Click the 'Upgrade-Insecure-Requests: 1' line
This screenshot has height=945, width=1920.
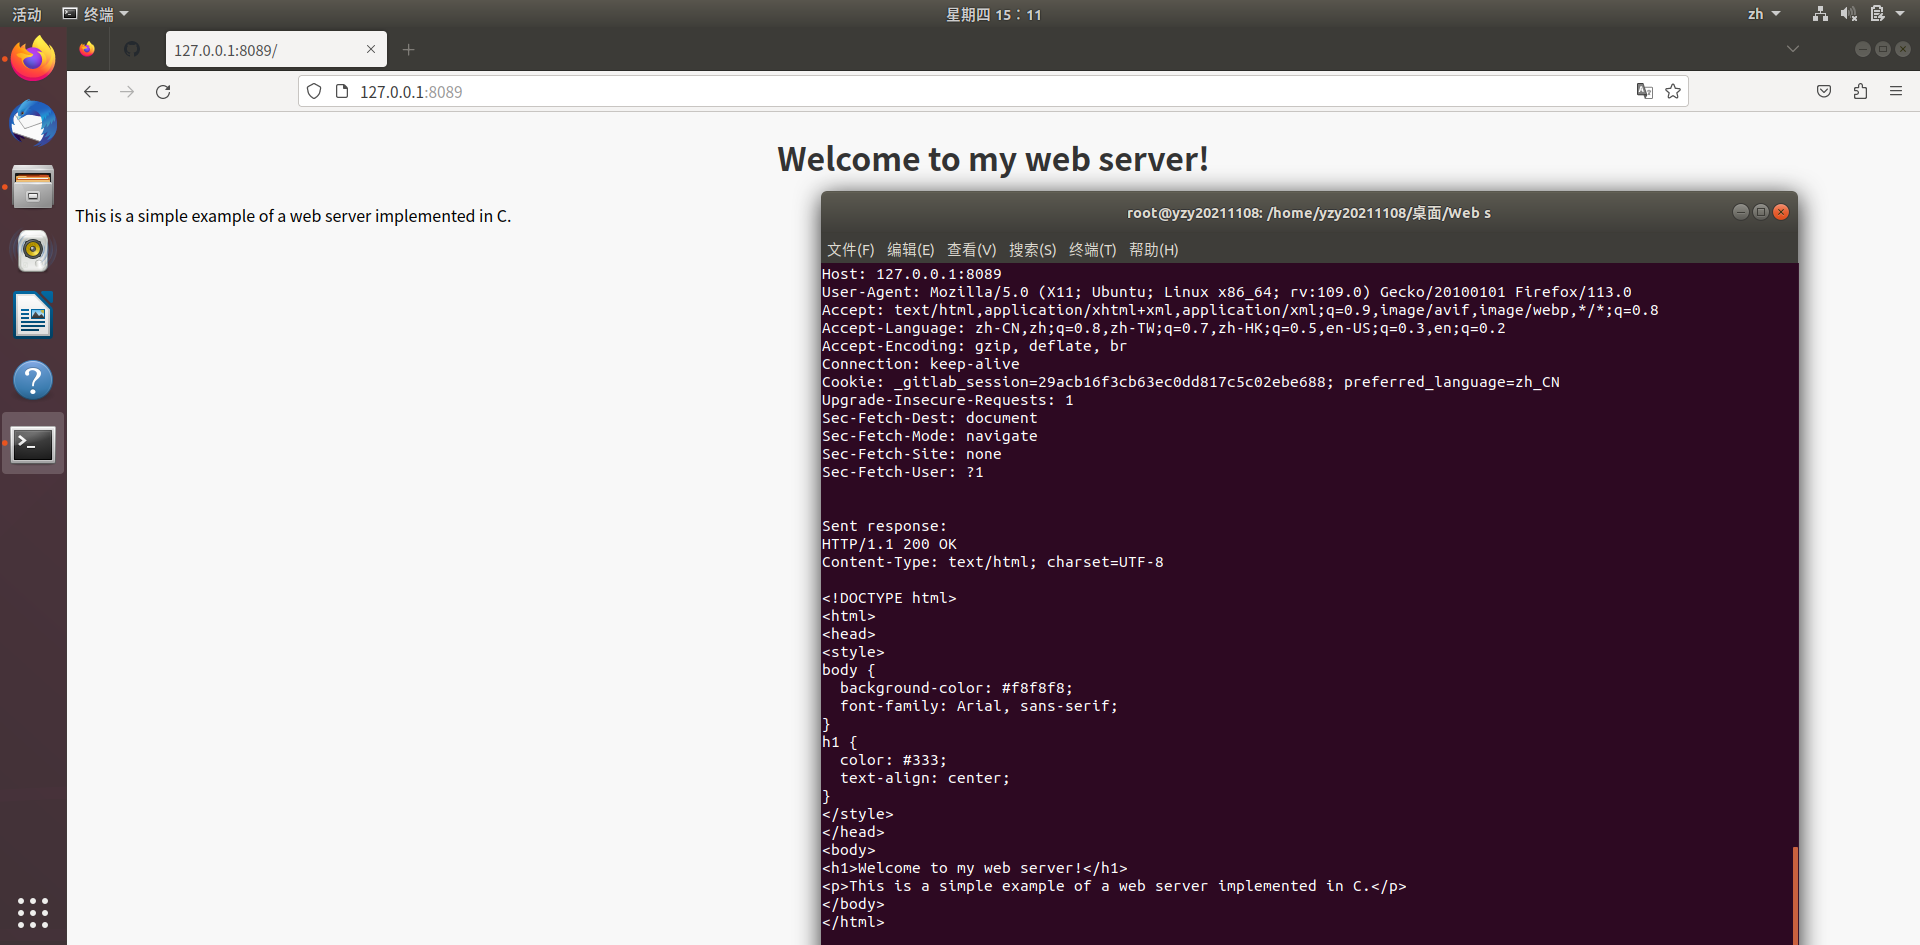point(948,400)
